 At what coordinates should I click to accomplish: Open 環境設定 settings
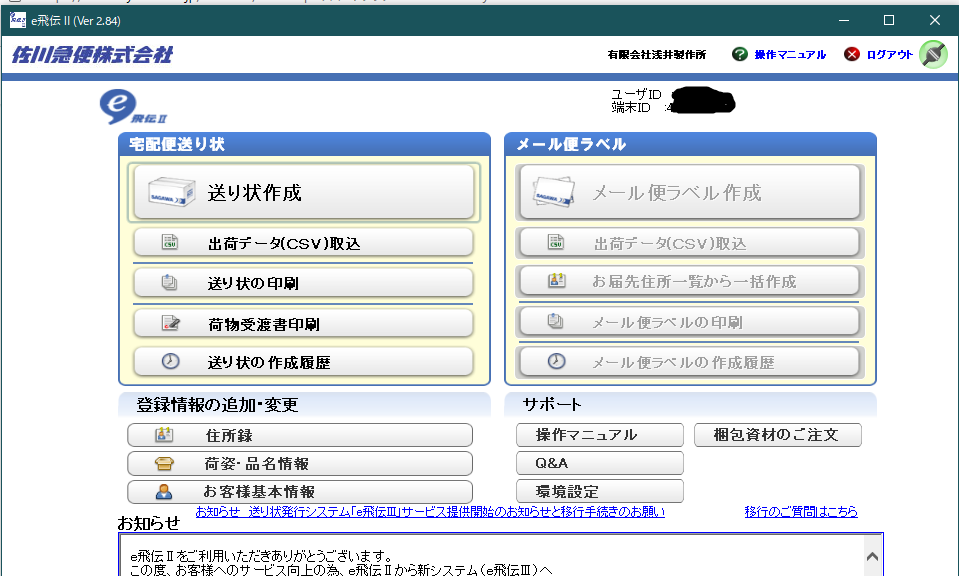coord(600,491)
